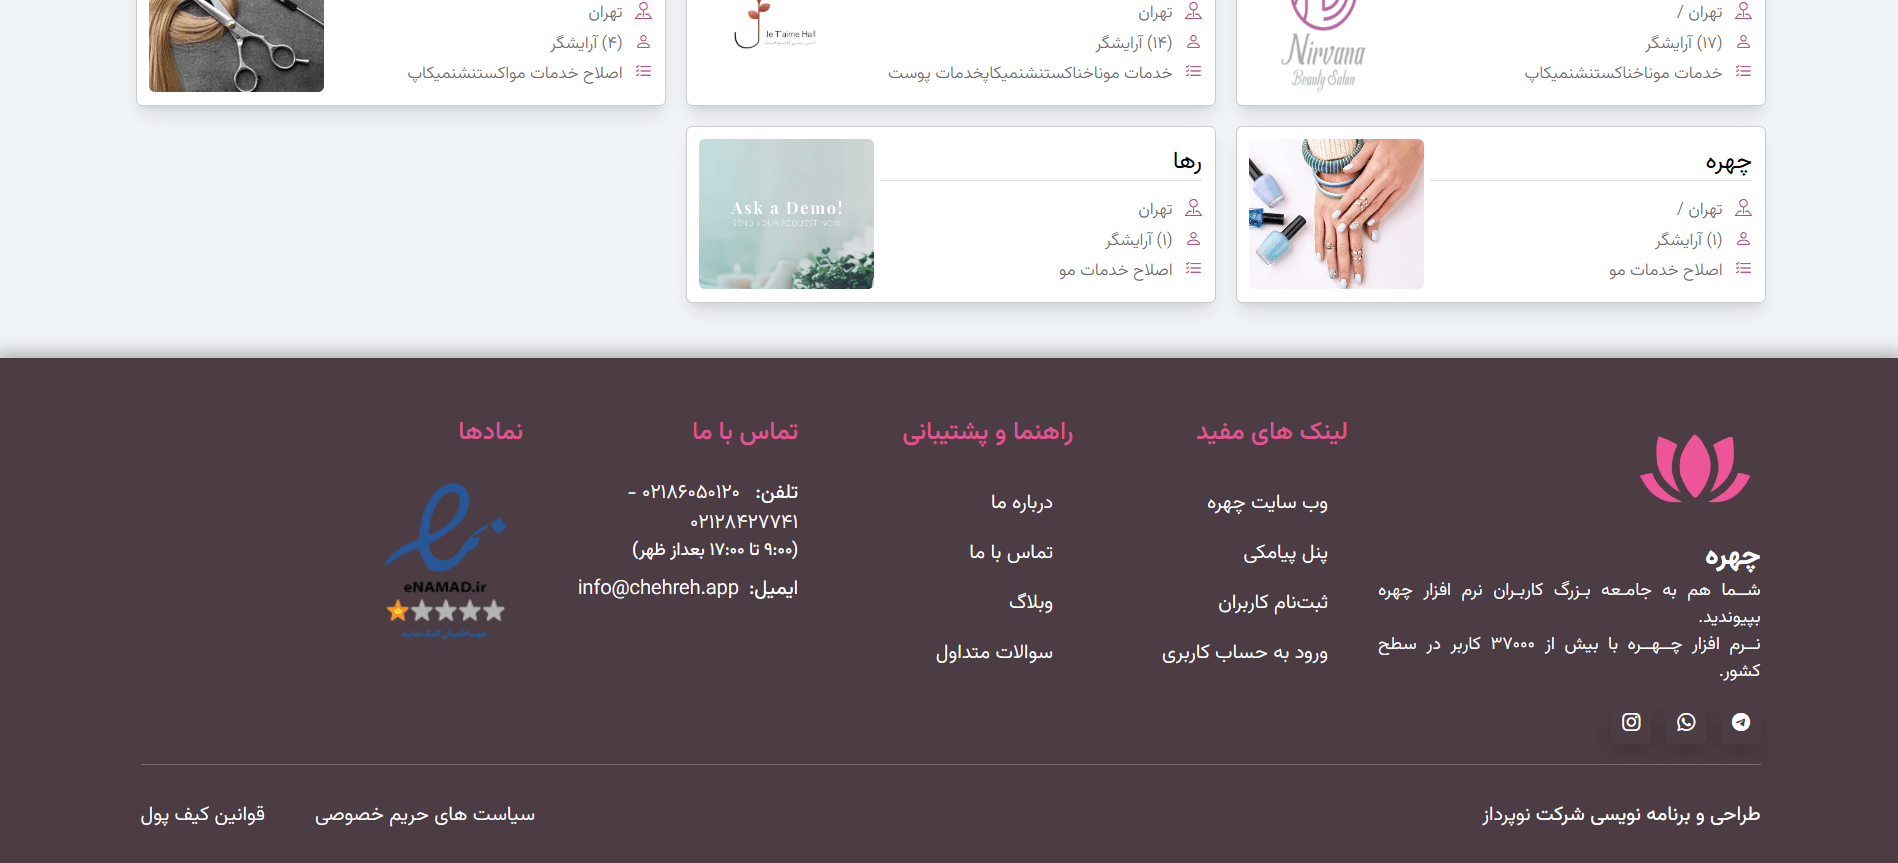Screen dimensions: 1898x863
Task: Open the Instagram social icon
Action: (x=1631, y=722)
